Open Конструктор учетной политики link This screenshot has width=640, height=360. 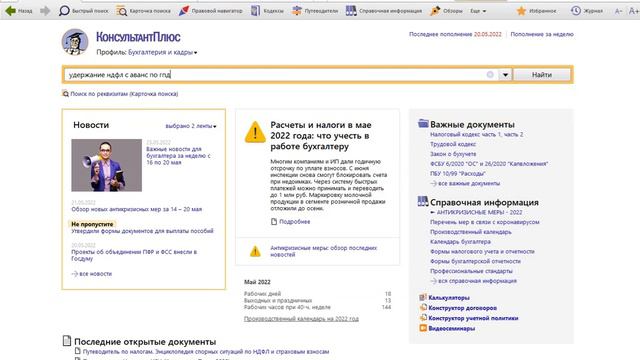point(473,318)
